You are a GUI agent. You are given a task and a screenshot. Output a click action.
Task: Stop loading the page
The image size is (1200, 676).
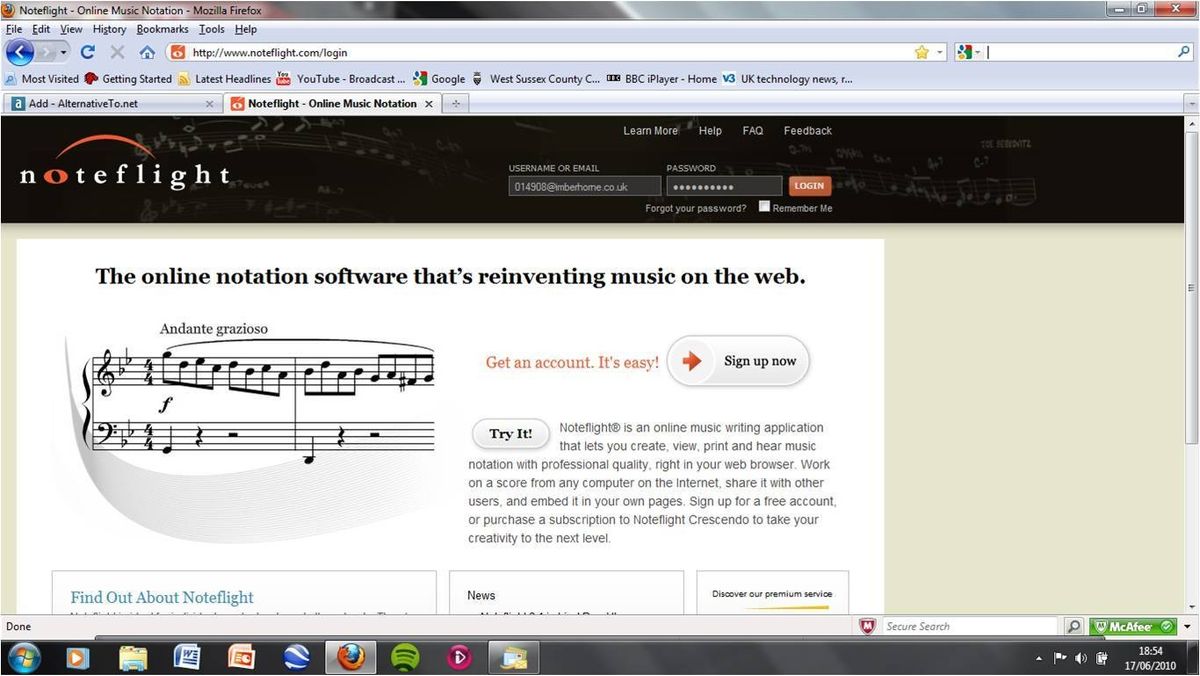coord(116,52)
